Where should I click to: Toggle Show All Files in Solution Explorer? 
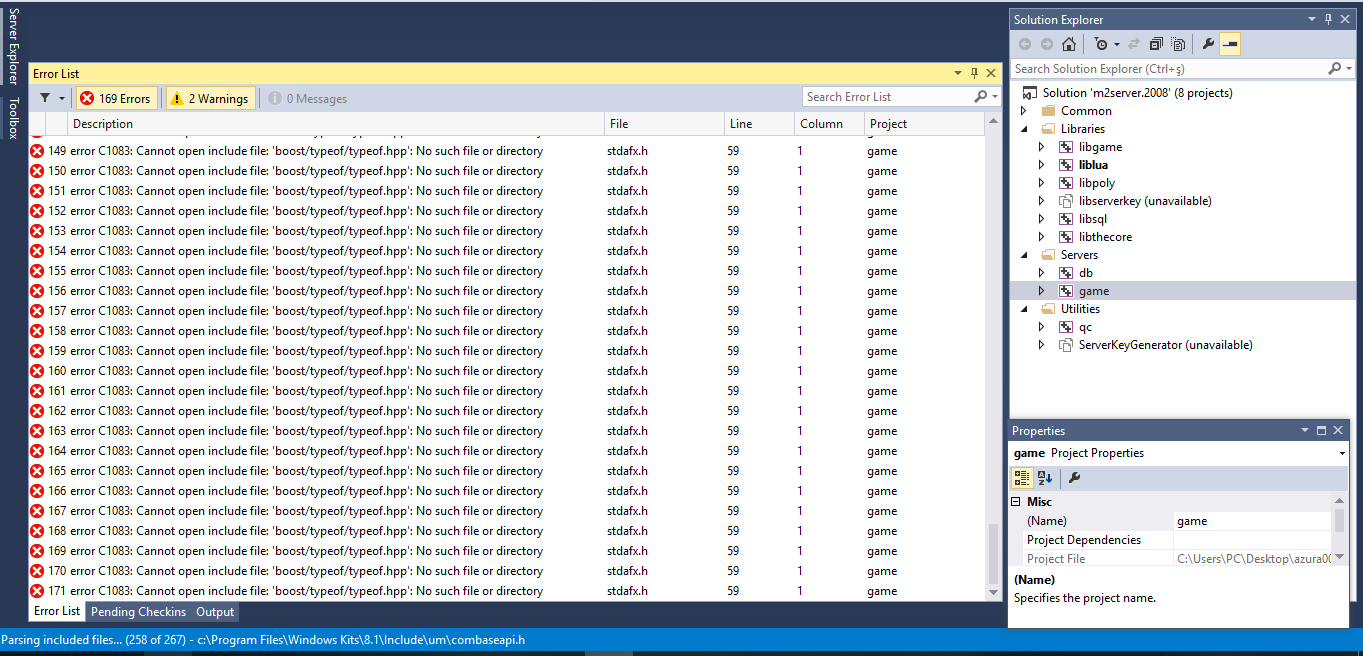[x=1178, y=44]
